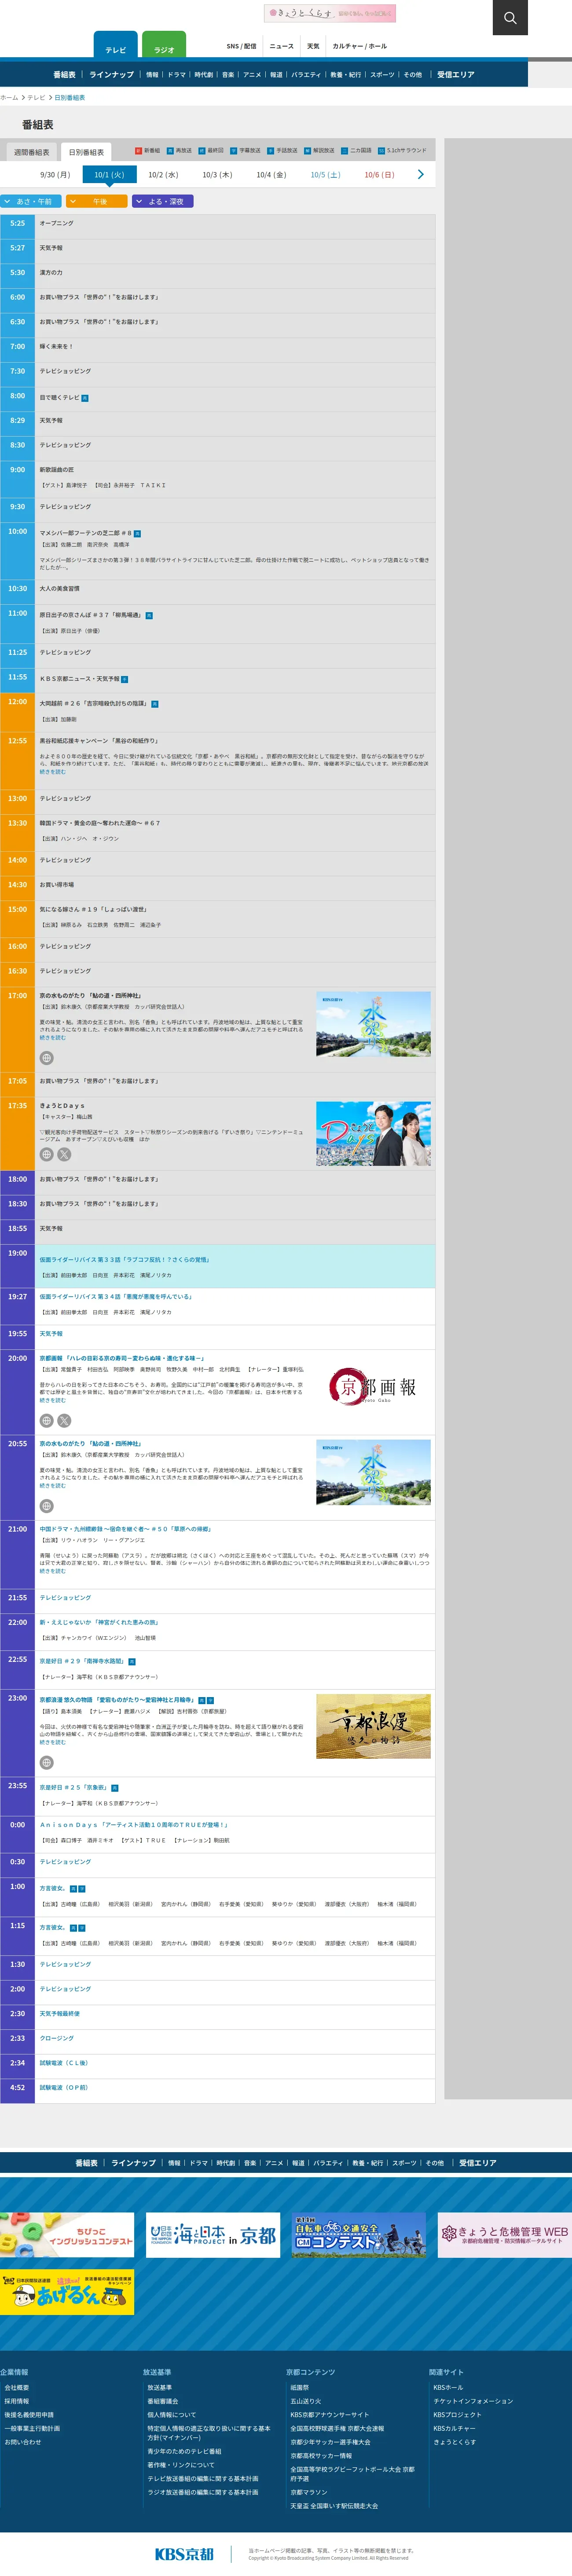Open the X (Twitter) icon under きょうとDays
Image resolution: width=572 pixels, height=2576 pixels.
64,1154
